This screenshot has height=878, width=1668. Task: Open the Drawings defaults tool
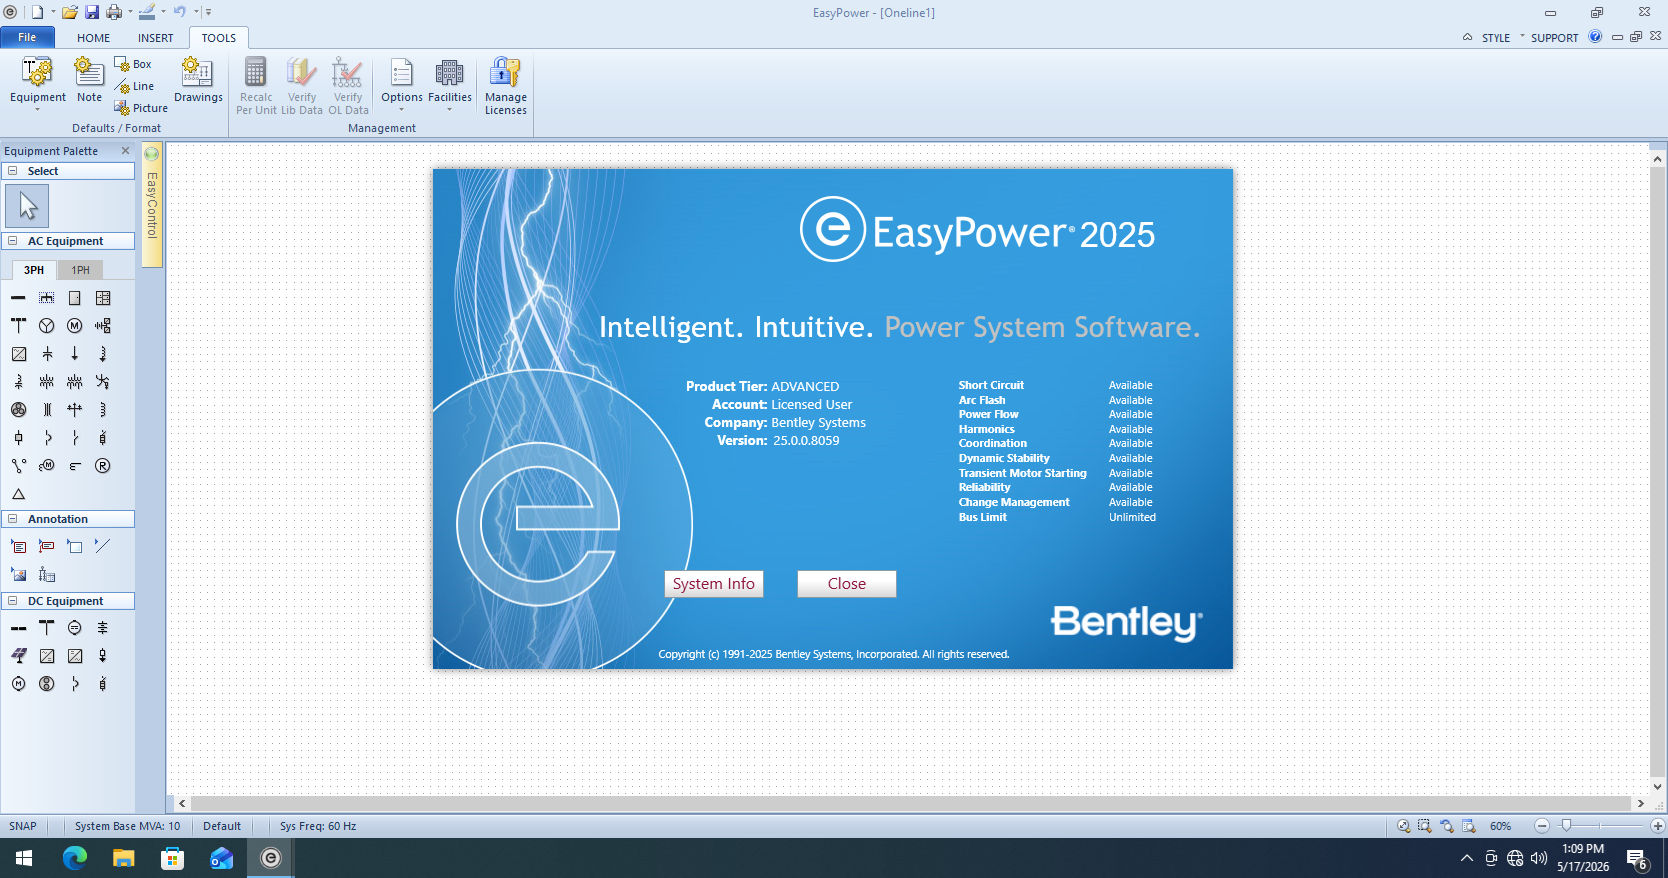198,80
